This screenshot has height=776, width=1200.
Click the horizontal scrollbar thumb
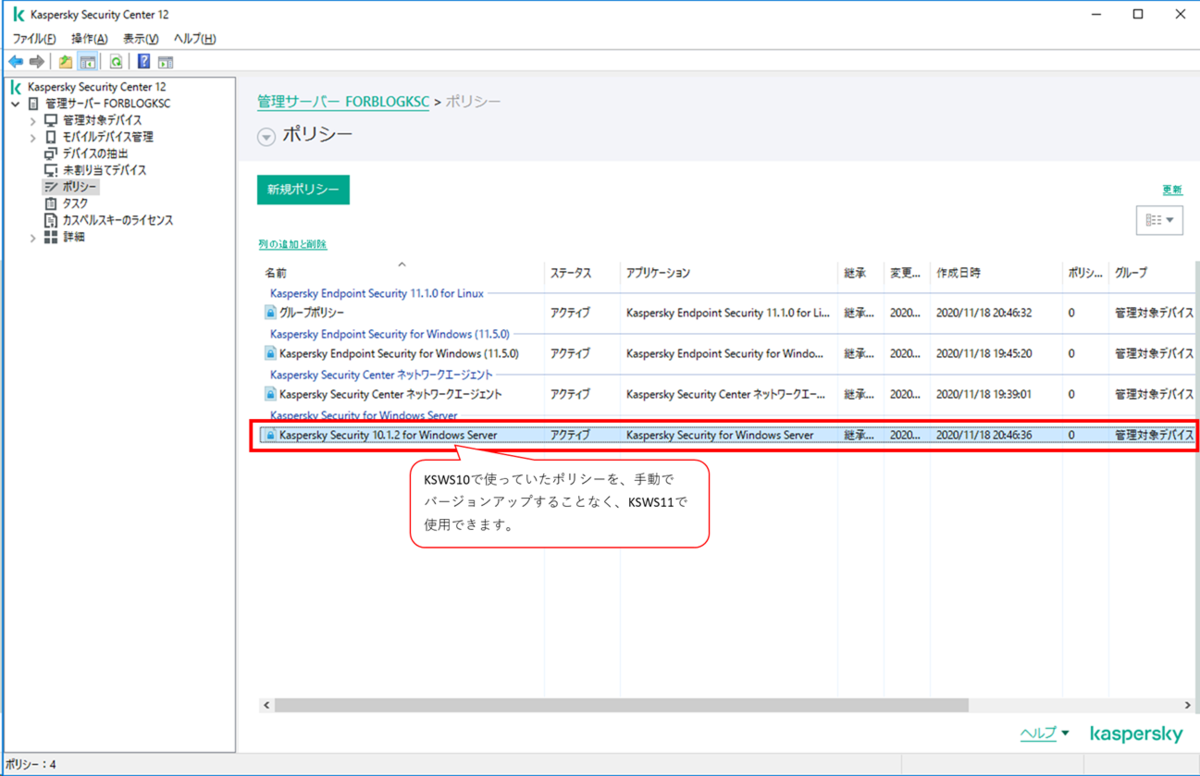[621, 705]
